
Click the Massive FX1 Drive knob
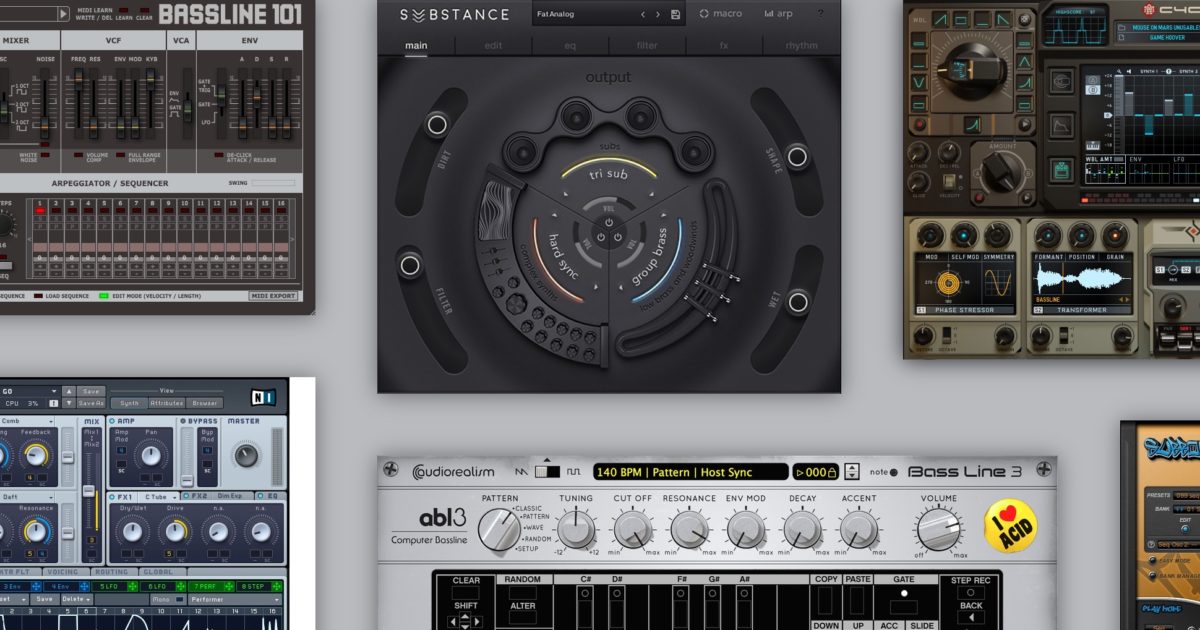point(175,530)
